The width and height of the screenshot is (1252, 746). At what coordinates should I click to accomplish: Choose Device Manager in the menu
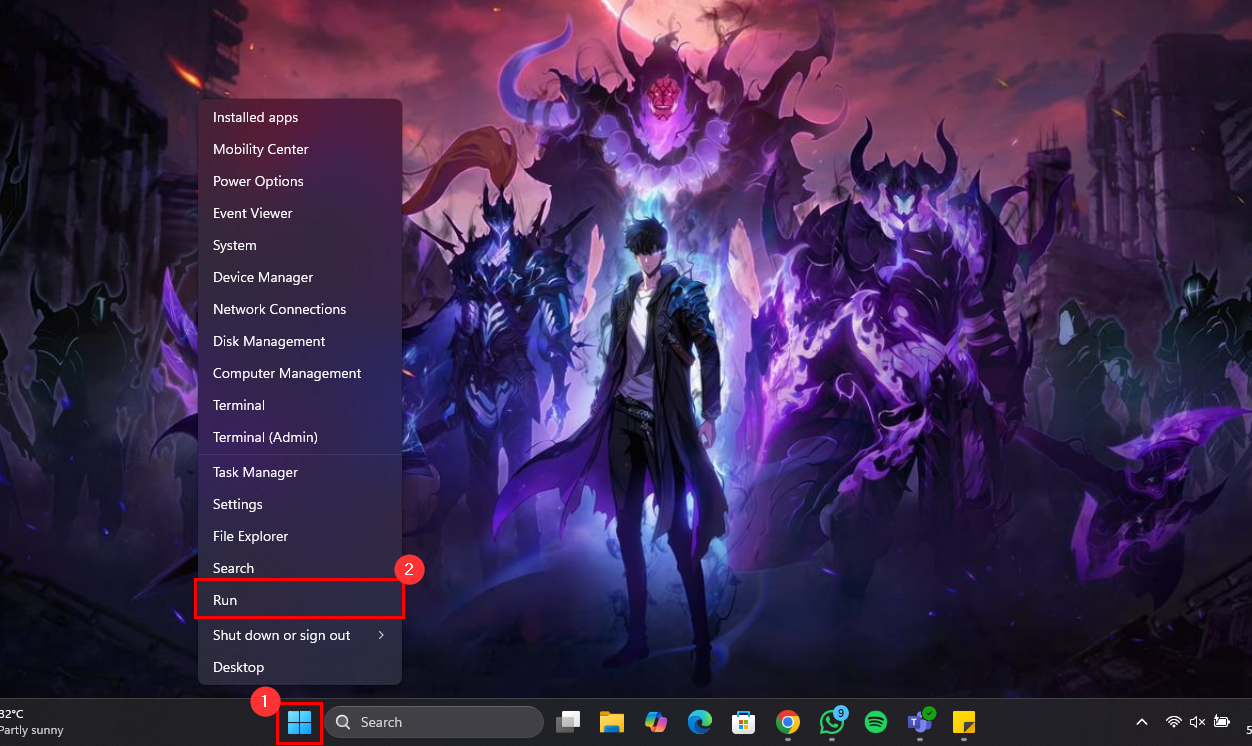point(263,277)
